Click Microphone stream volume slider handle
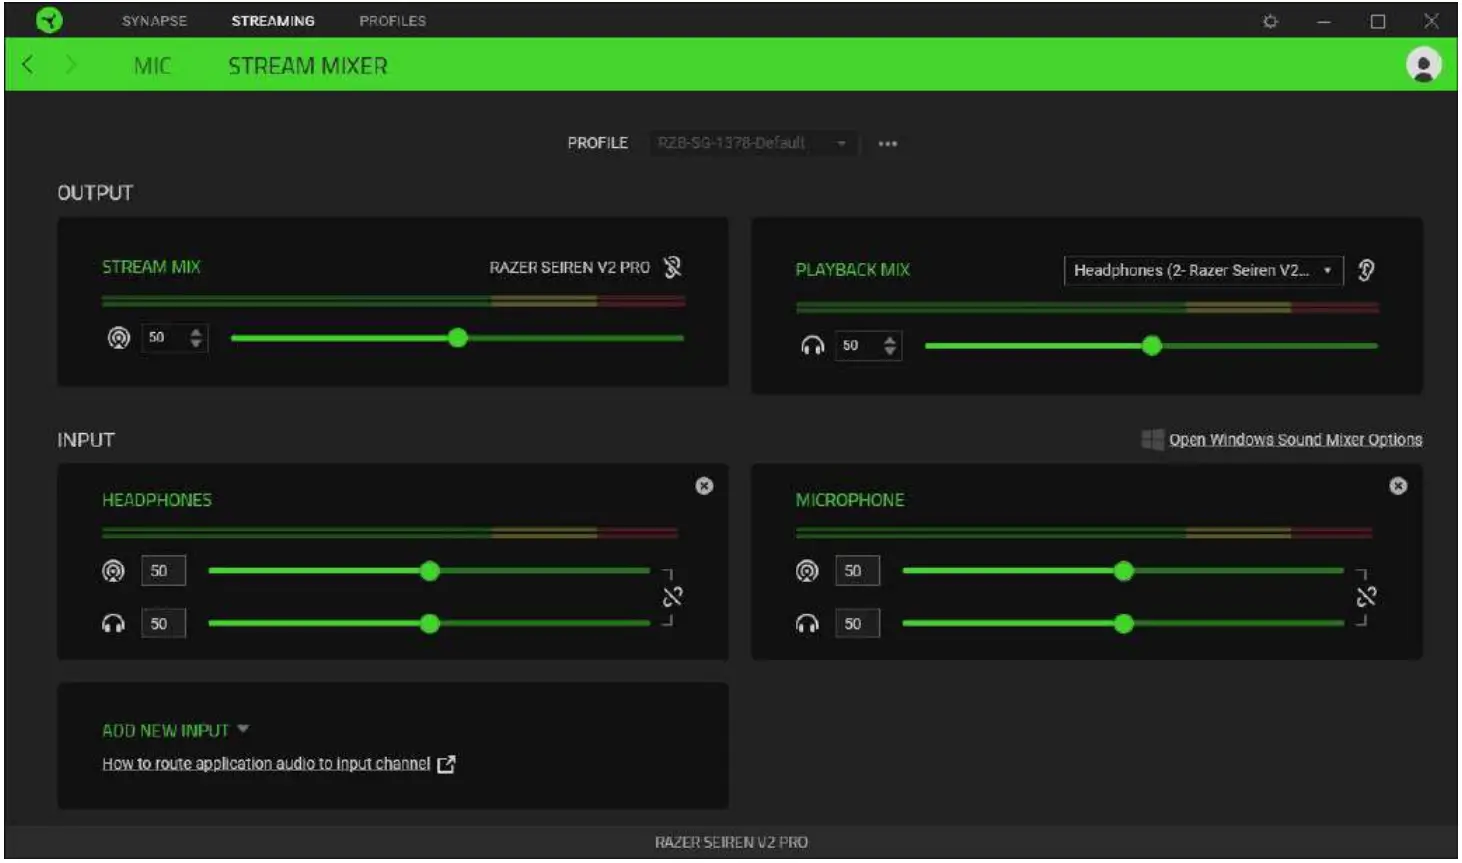This screenshot has width=1462, height=863. (x=1124, y=571)
